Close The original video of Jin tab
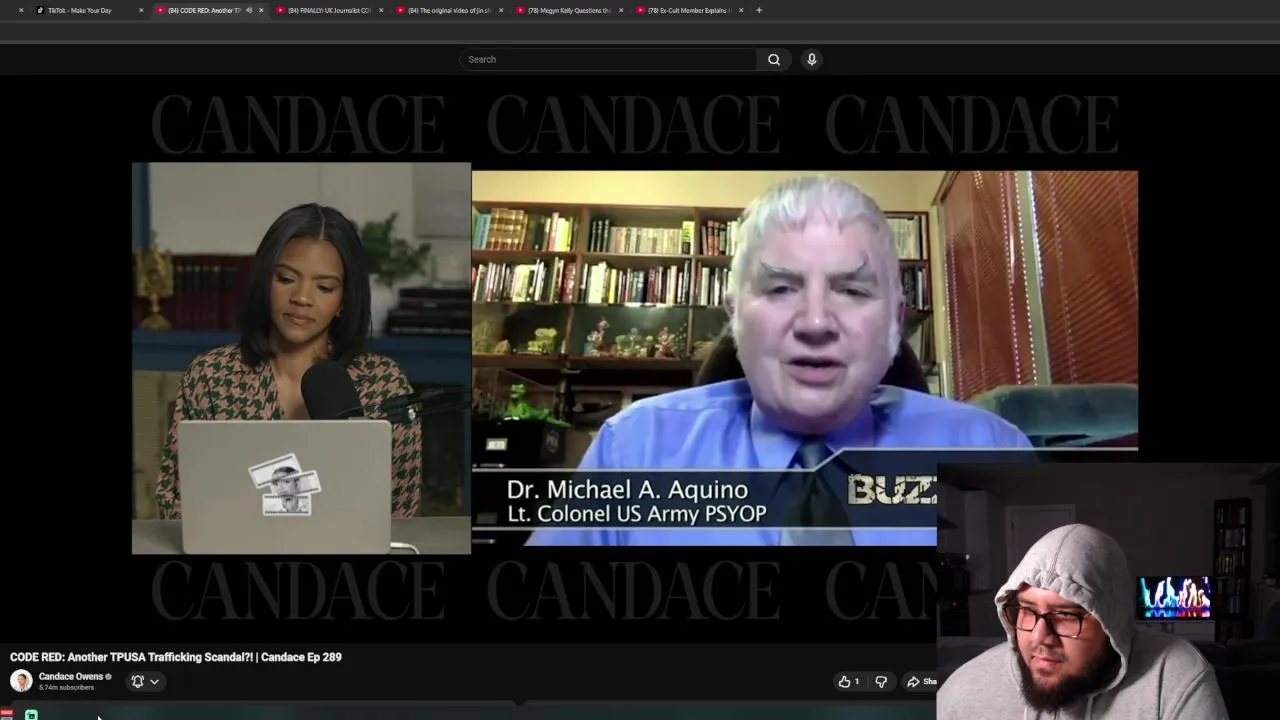Screen dimensions: 1280x720 pos(501,10)
